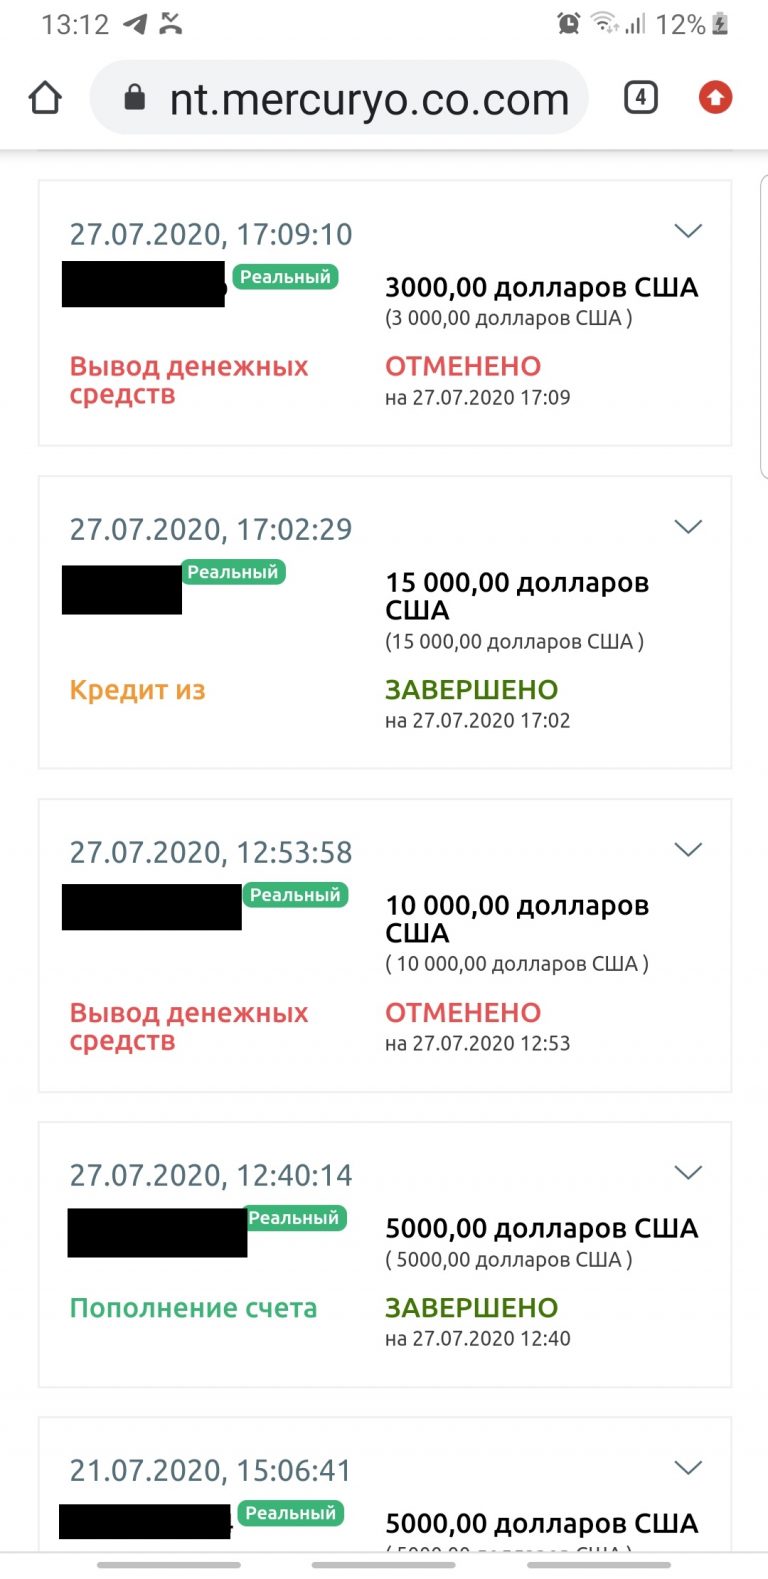Screen dimensions: 768x1579
Task: Tap the ЗАВЕРШЕНО status of 5000,00 deposit
Action: [471, 1308]
